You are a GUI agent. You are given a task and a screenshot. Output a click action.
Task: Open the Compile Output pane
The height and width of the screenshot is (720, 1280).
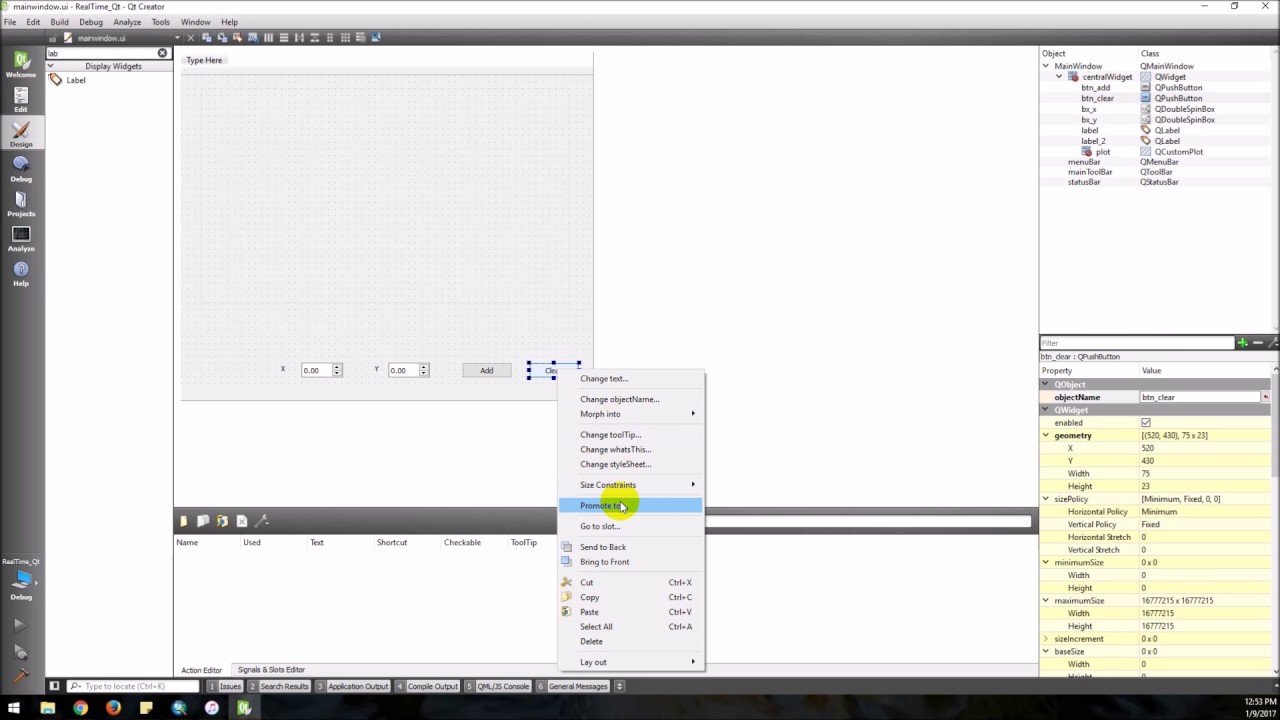[427, 686]
